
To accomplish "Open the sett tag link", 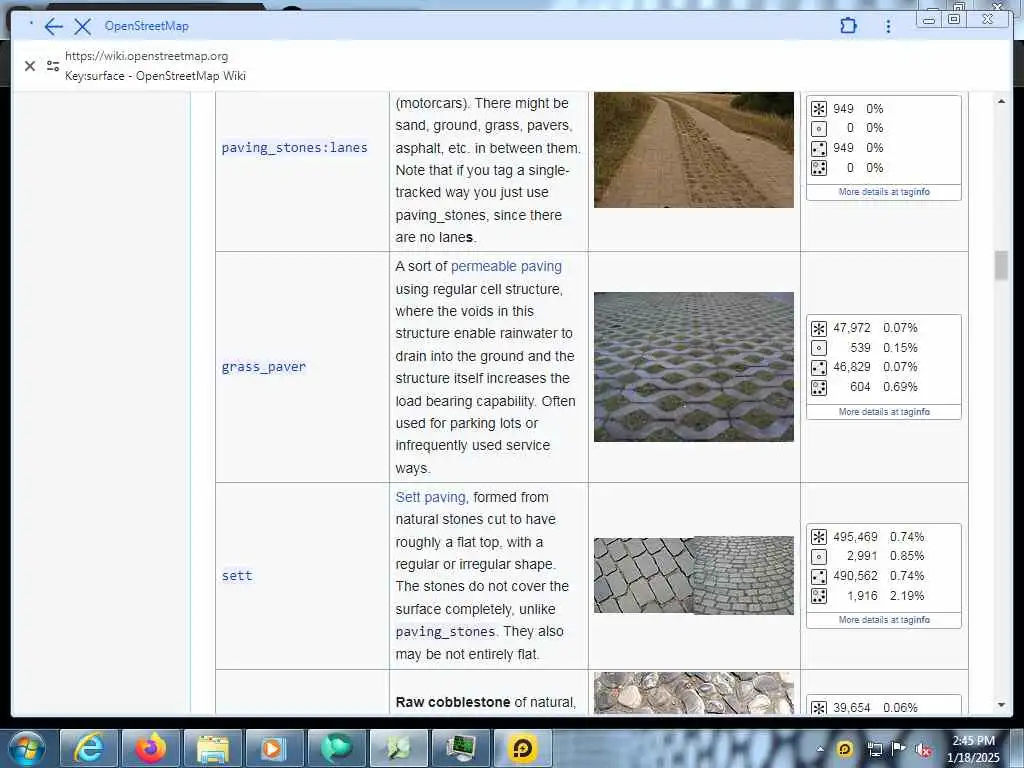I will tap(236, 575).
